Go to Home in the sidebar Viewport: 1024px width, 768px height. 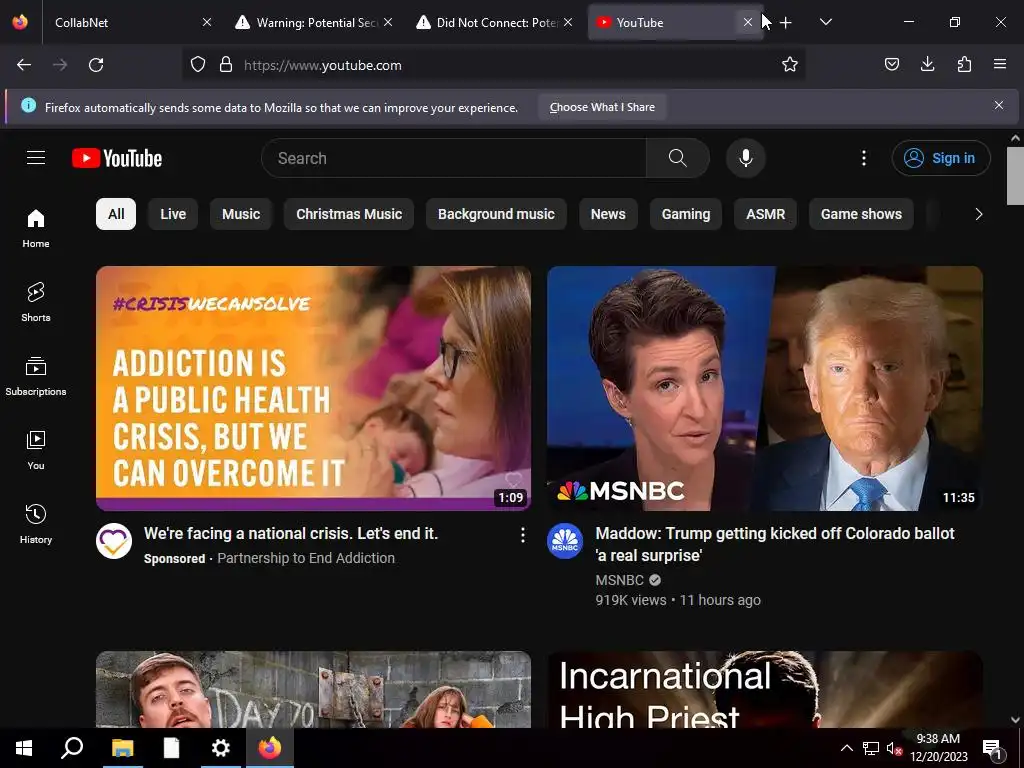36,228
